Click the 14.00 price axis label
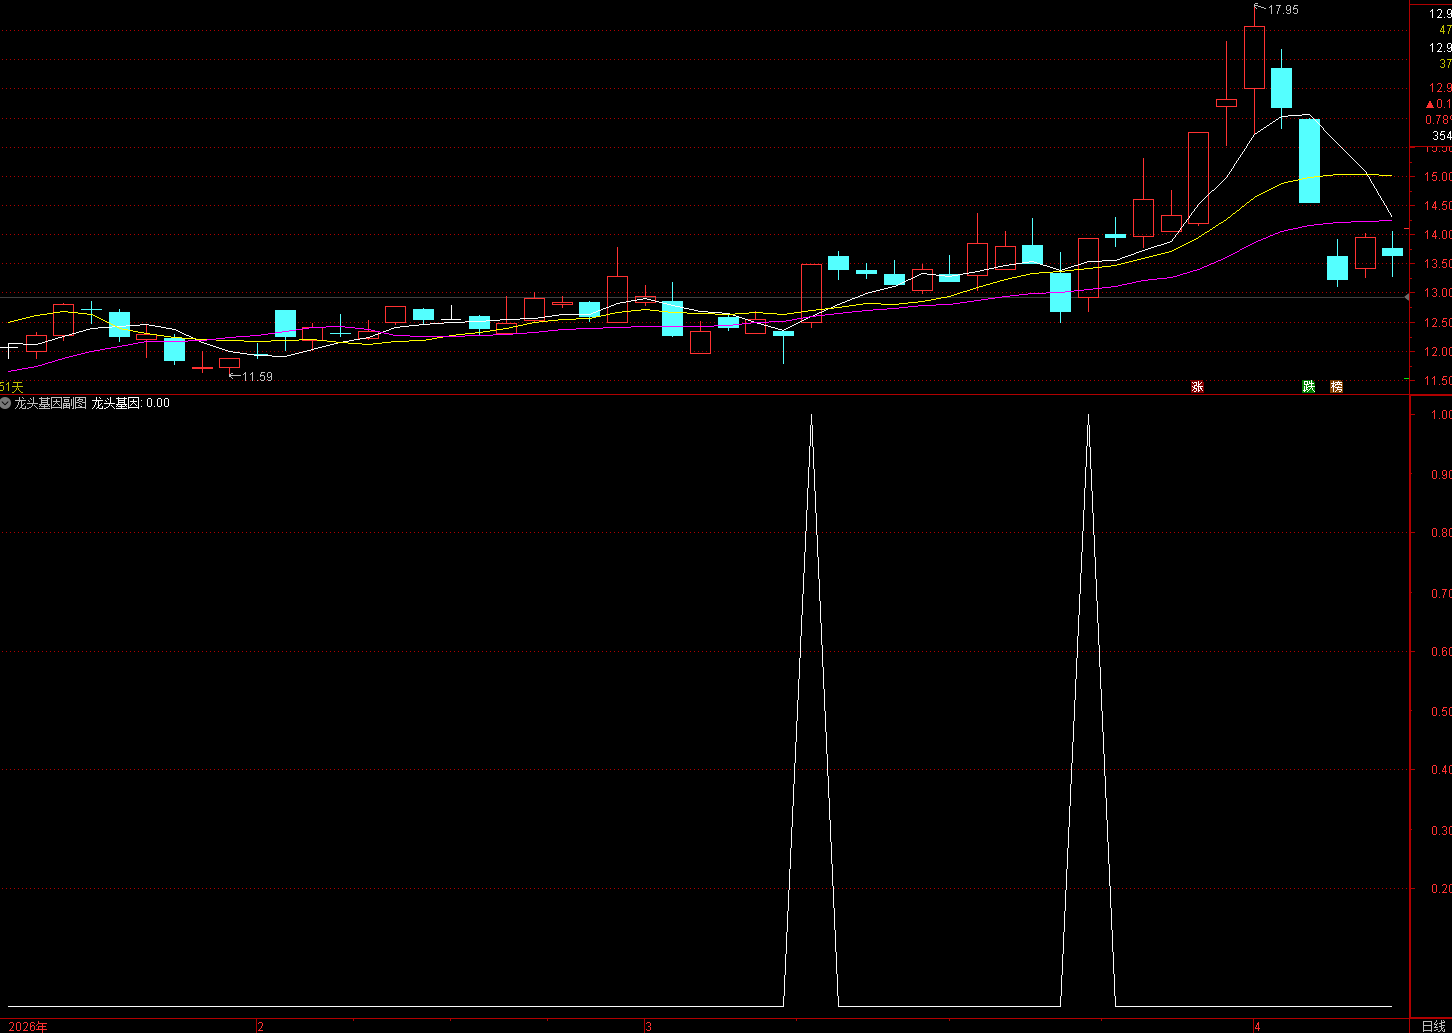 click(1438, 235)
